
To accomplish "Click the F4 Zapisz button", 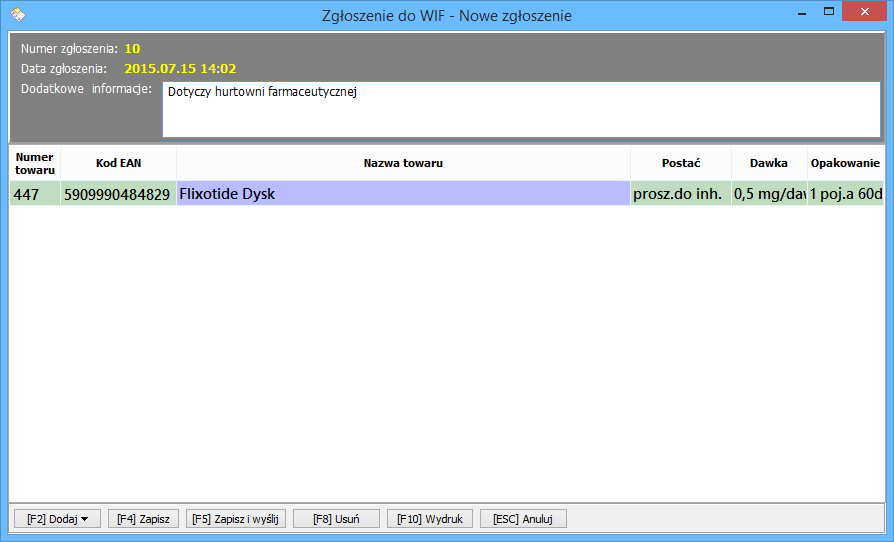I will [143, 519].
